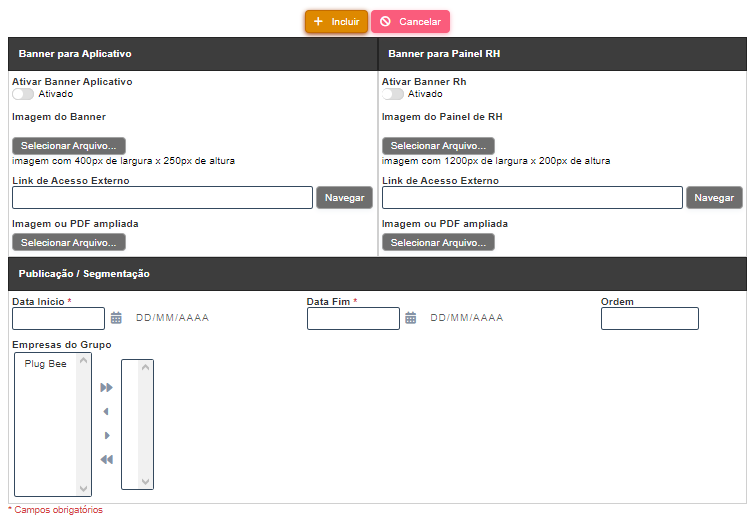754x517 pixels.
Task: Open the Data Fim calendar picker
Action: pyautogui.click(x=411, y=318)
